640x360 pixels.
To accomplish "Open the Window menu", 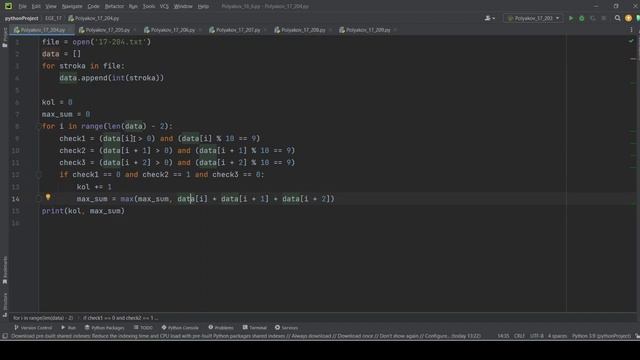I will click(183, 7).
